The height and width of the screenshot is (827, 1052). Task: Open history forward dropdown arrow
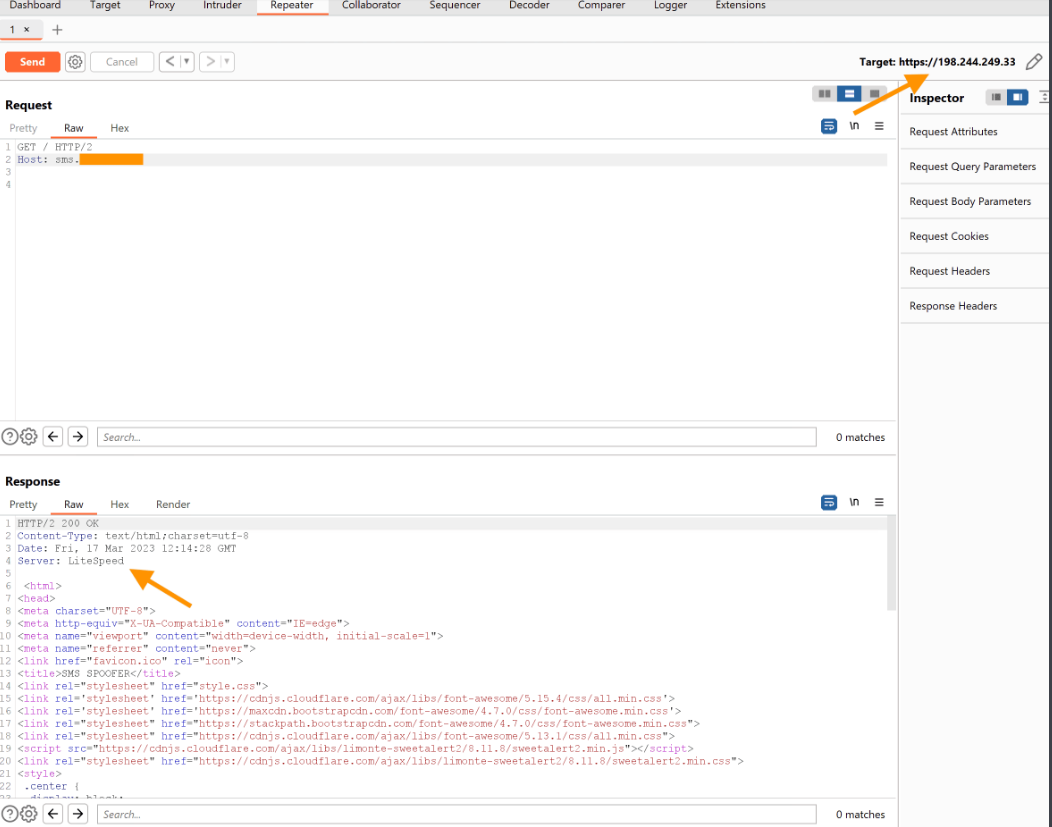point(227,62)
